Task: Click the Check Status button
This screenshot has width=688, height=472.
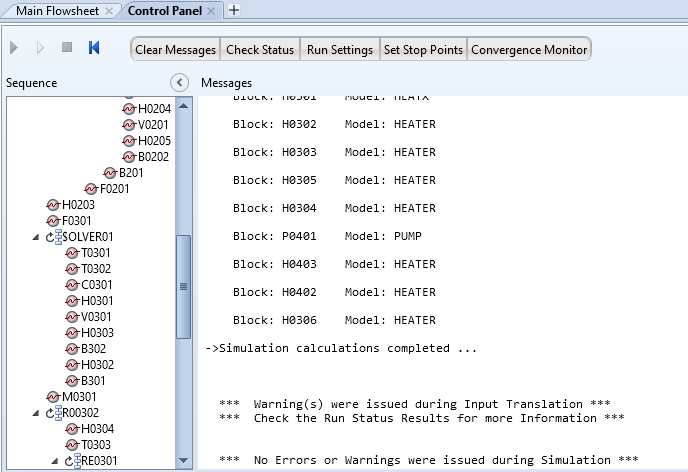Action: tap(261, 49)
